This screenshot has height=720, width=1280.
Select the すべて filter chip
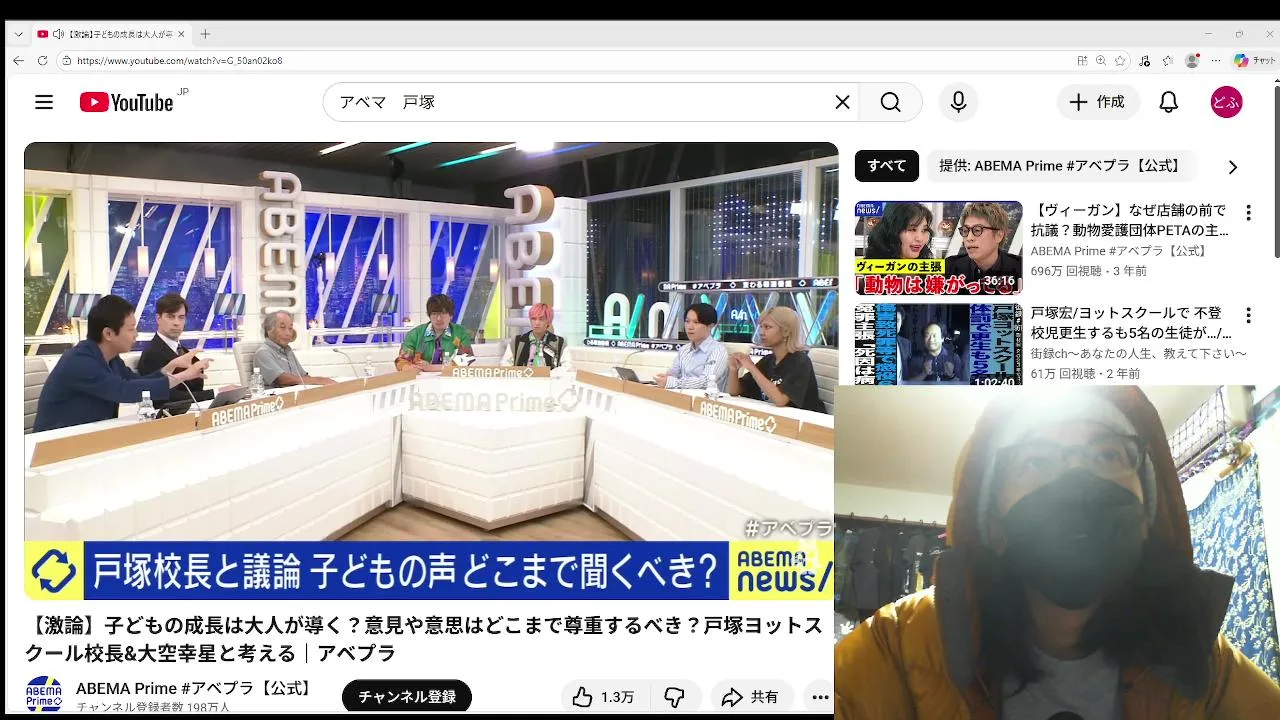click(x=886, y=166)
